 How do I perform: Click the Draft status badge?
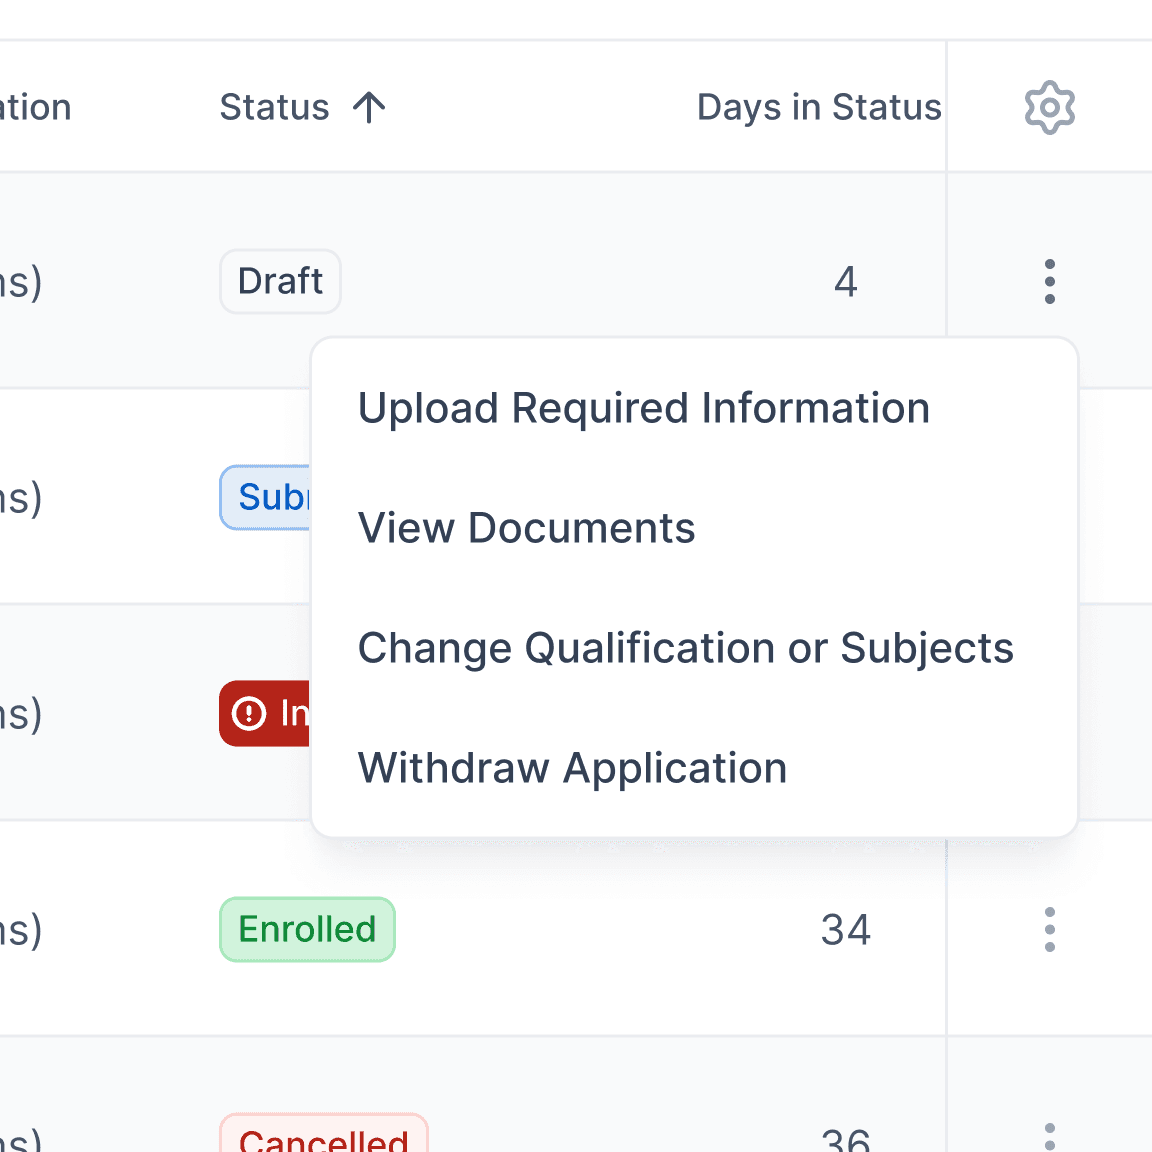(x=280, y=281)
